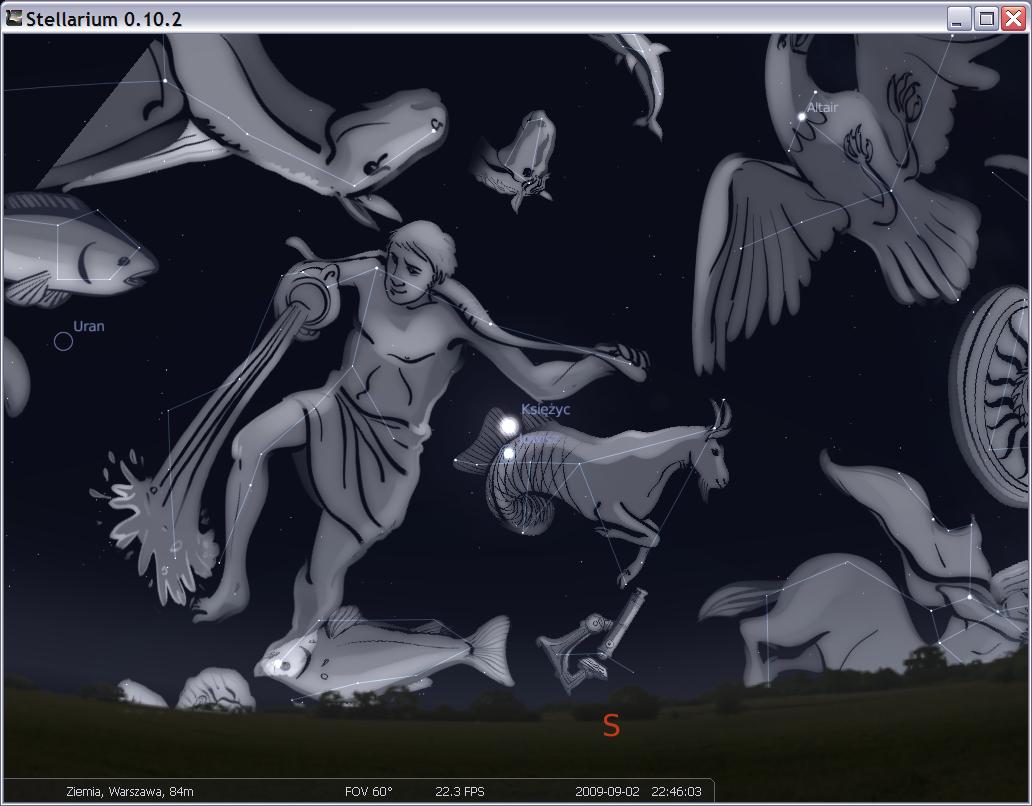Click the Stellarium icon in title bar
The image size is (1032, 806).
tap(14, 18)
